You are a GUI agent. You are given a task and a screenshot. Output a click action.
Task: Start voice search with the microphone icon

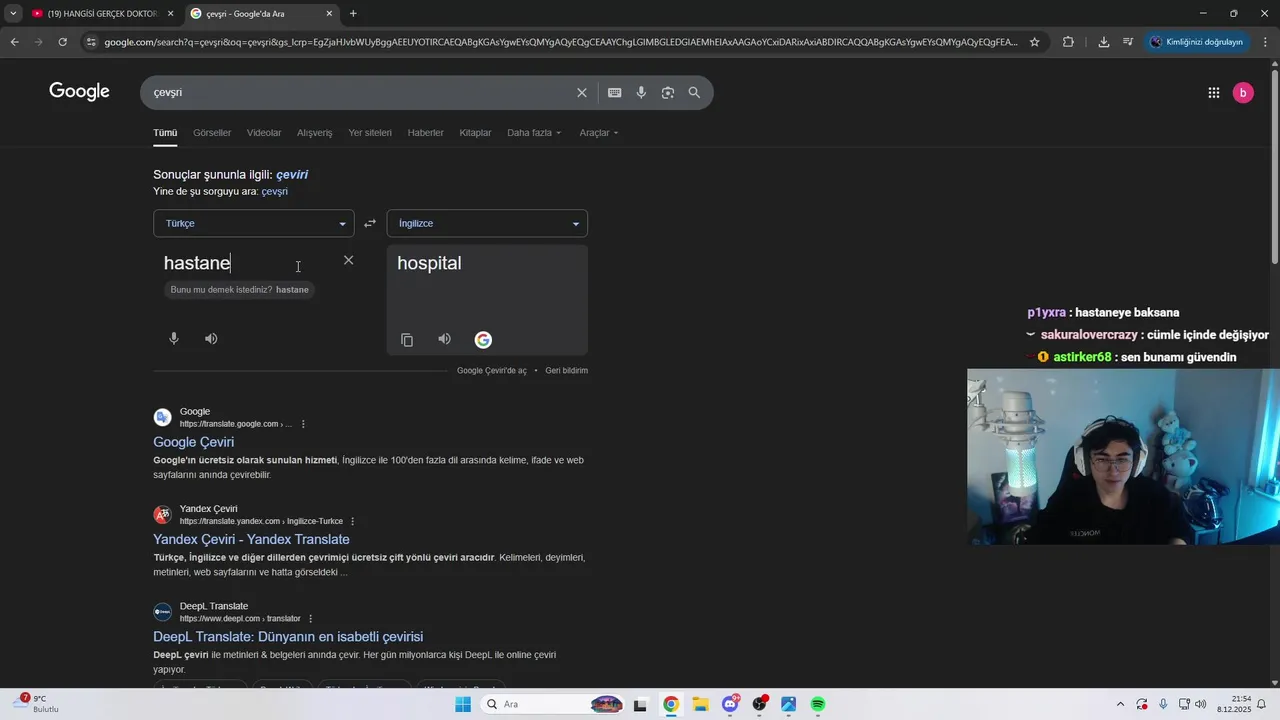click(641, 92)
